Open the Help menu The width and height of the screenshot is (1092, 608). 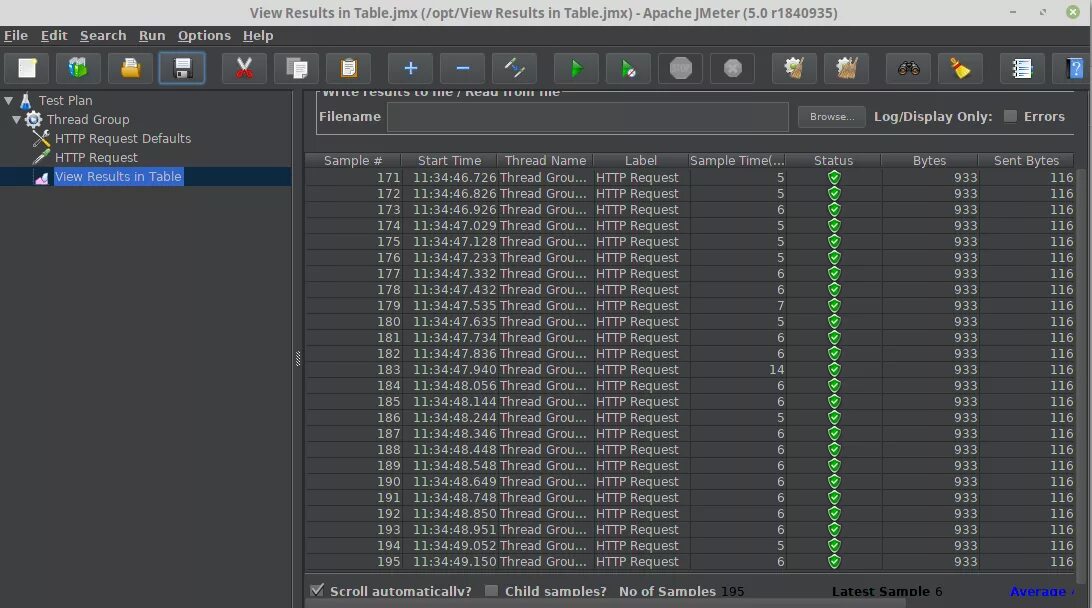pos(258,36)
